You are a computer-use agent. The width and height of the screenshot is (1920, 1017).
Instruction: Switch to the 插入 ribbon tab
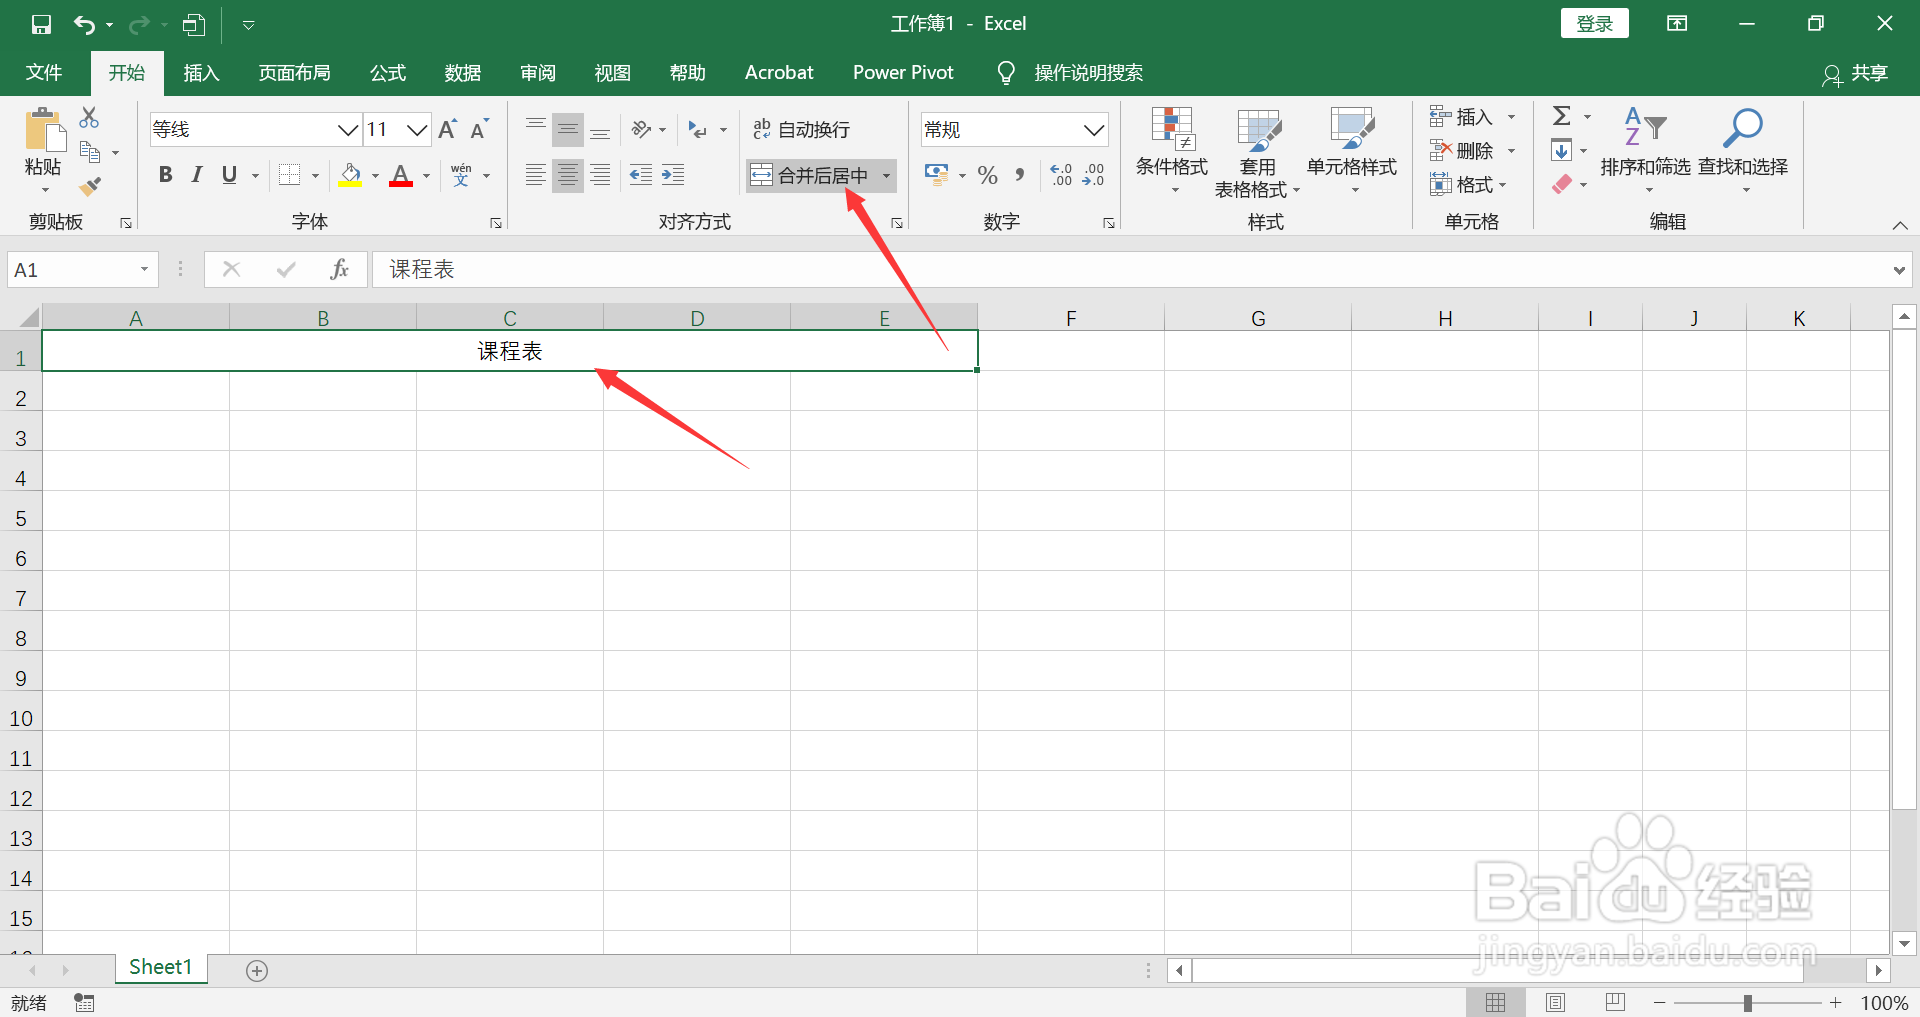point(201,73)
